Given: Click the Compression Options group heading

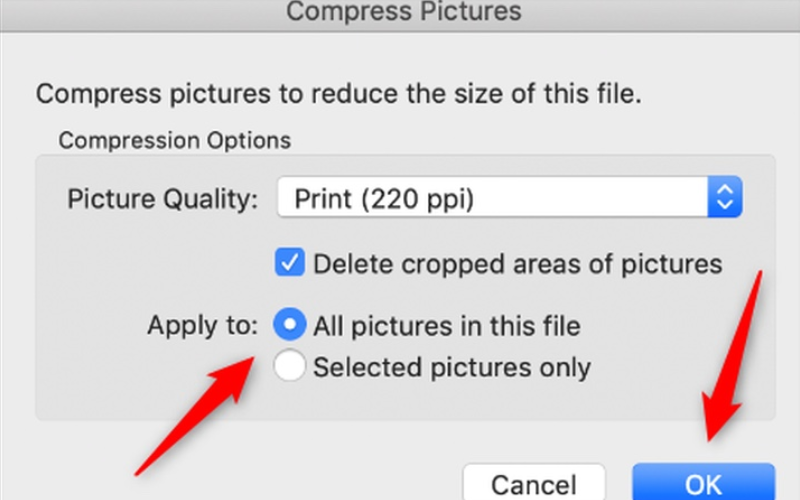Looking at the screenshot, I should pos(174,139).
